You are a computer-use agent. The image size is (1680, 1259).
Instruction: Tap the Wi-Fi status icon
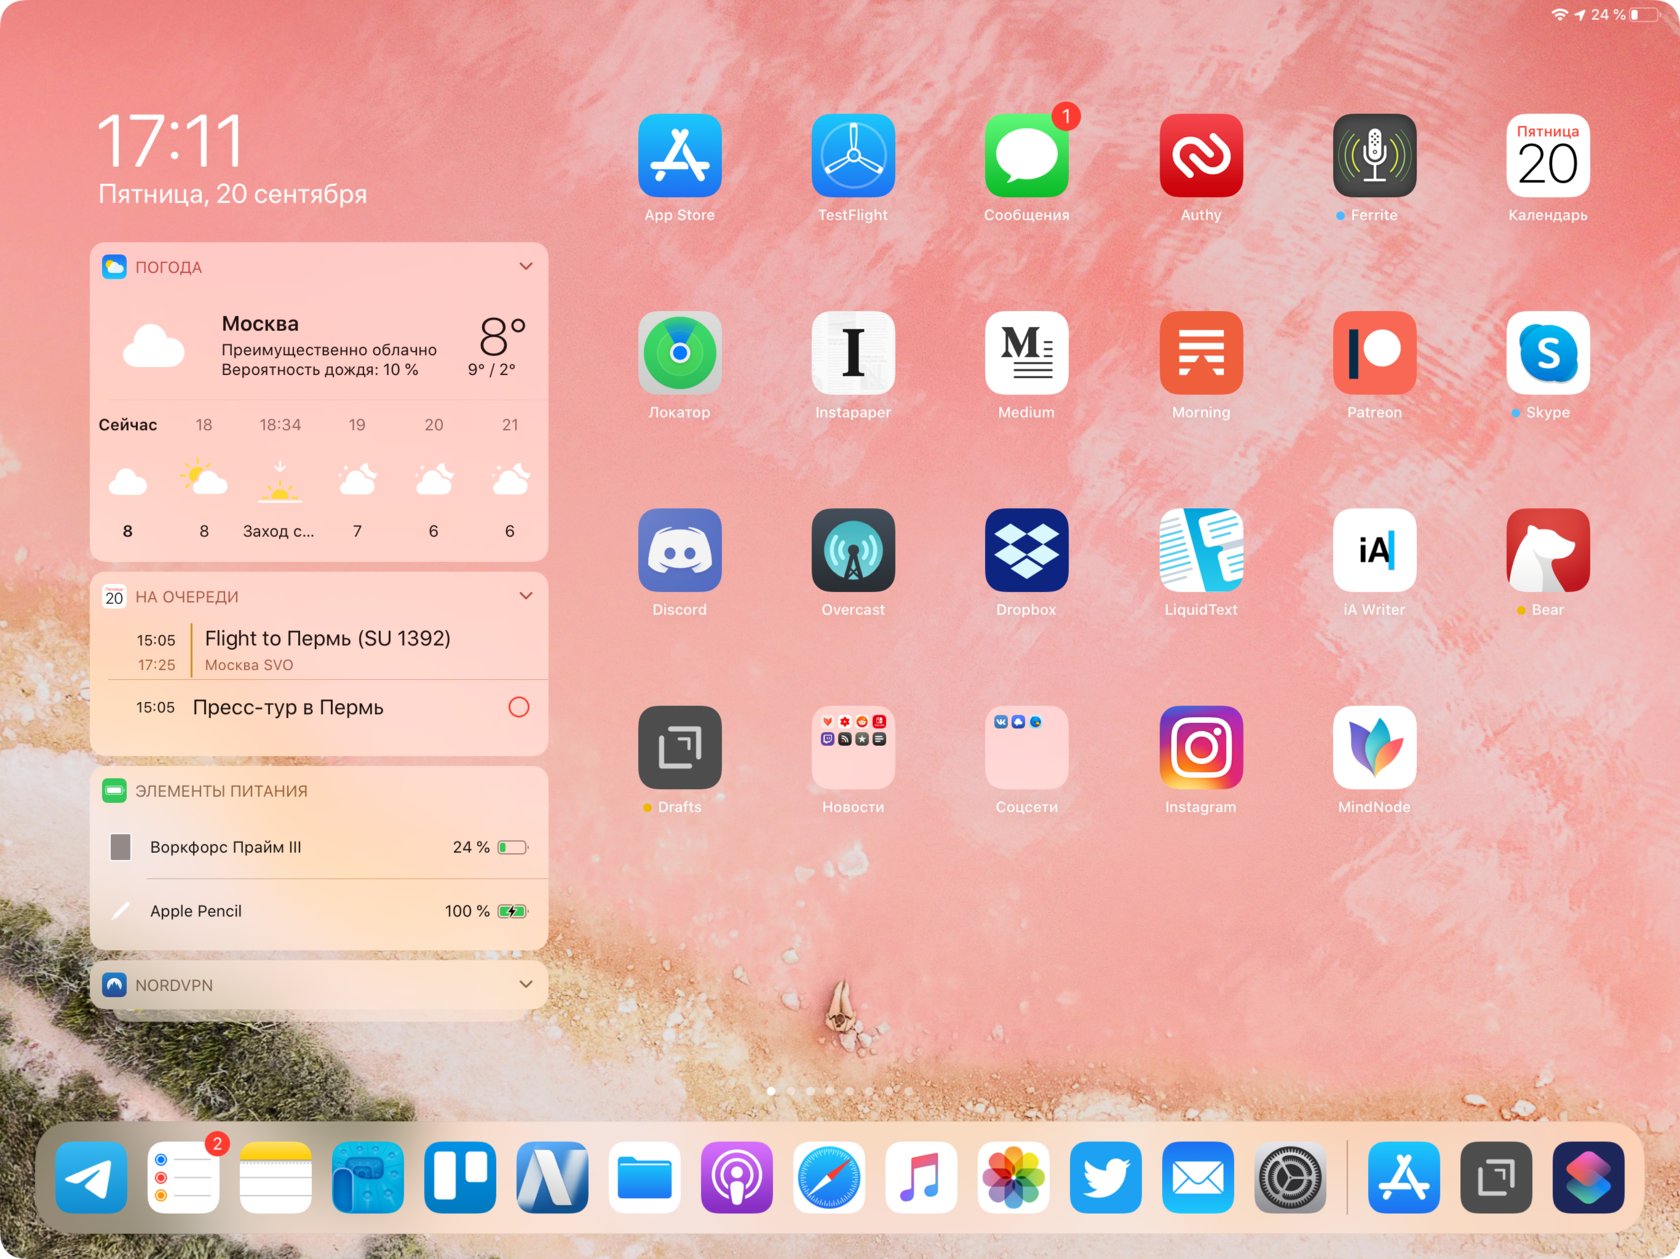(1559, 15)
